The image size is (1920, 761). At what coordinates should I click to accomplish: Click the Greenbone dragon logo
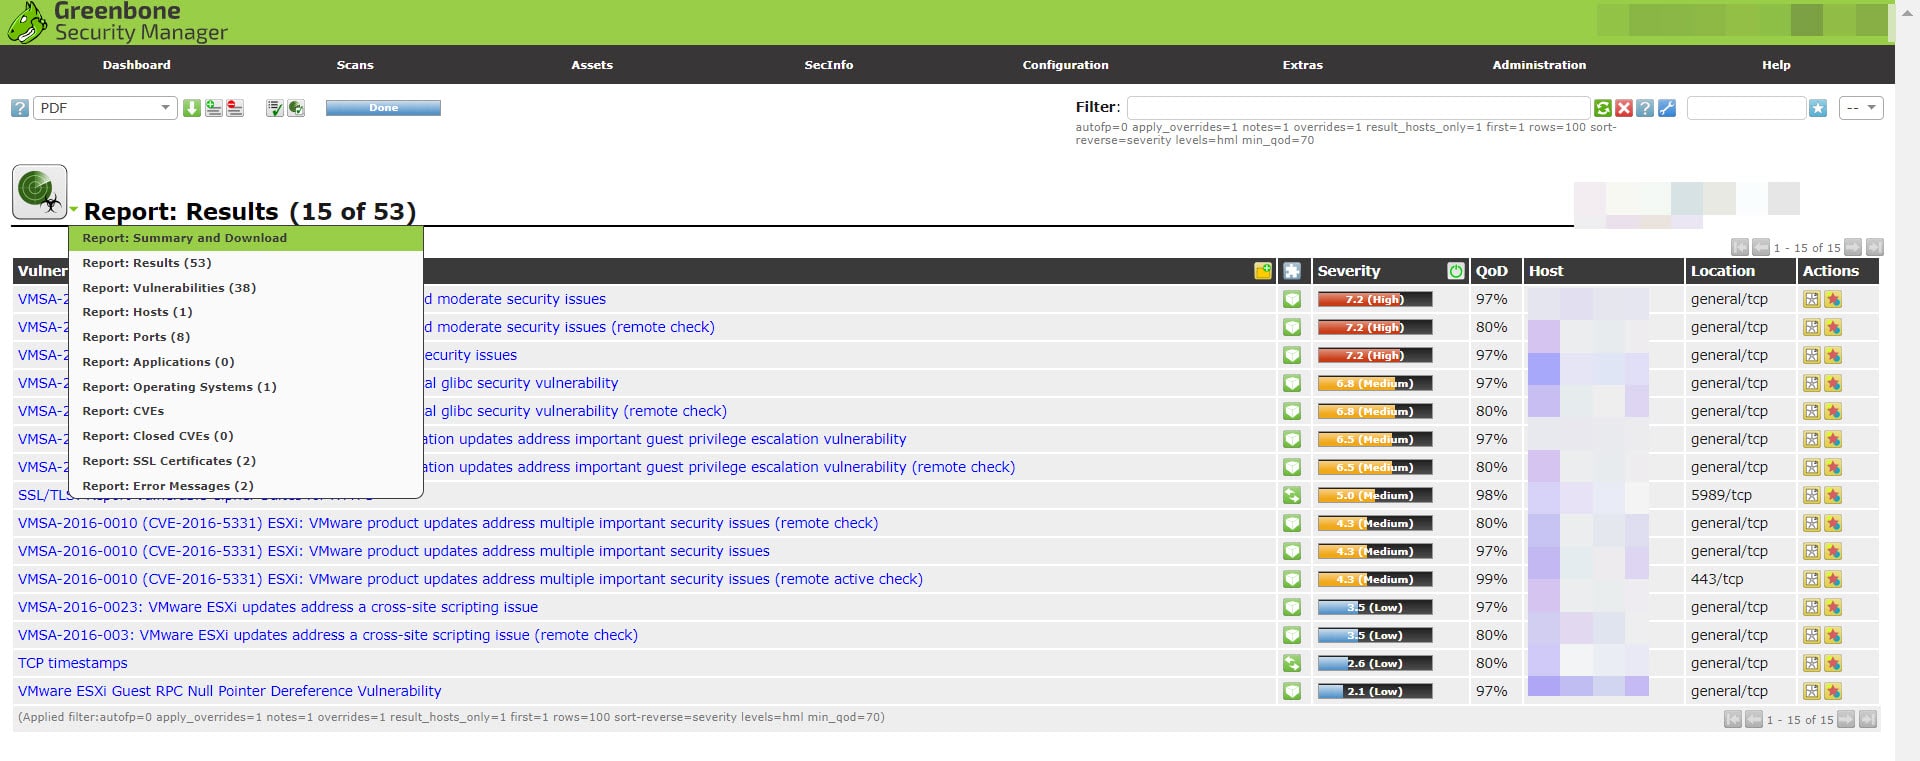click(26, 22)
